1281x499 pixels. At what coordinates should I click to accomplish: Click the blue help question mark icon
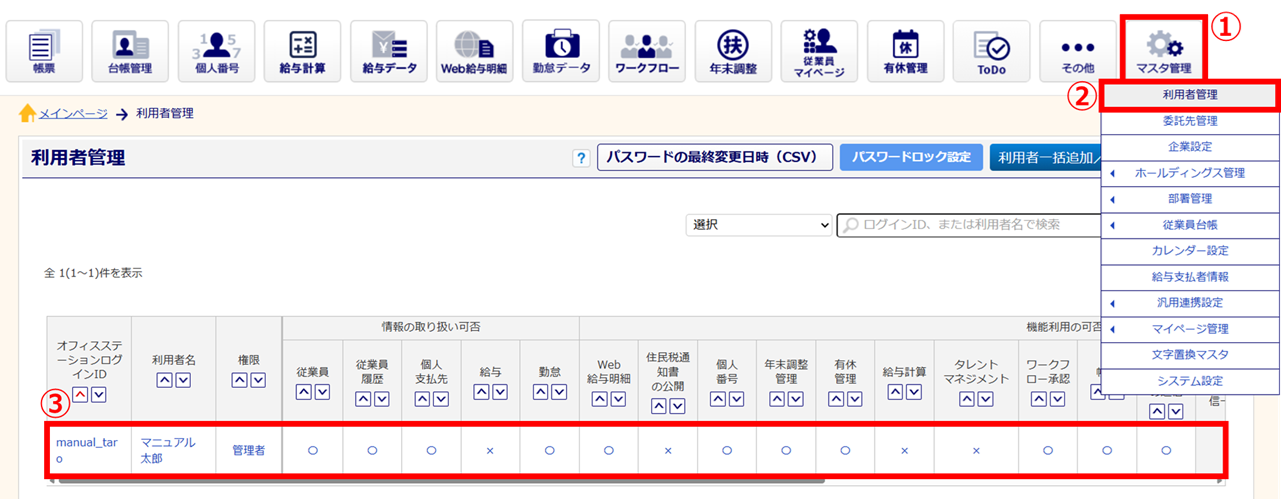point(580,158)
